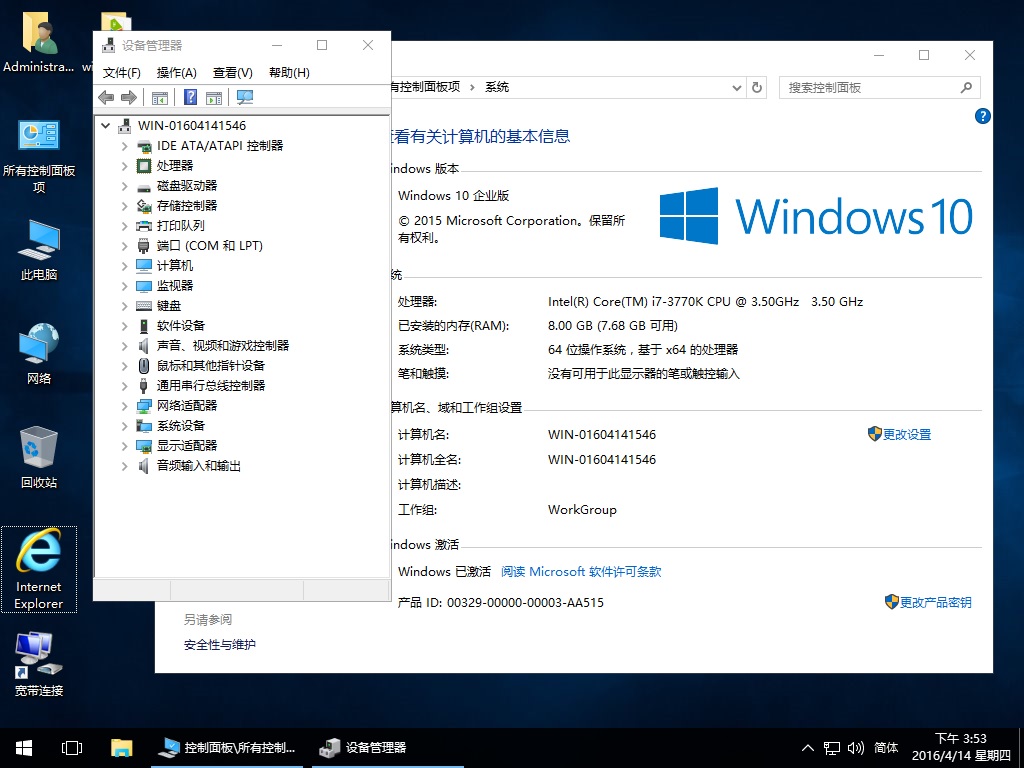Click the volume icon in system tray
1024x768 pixels.
tap(856, 748)
